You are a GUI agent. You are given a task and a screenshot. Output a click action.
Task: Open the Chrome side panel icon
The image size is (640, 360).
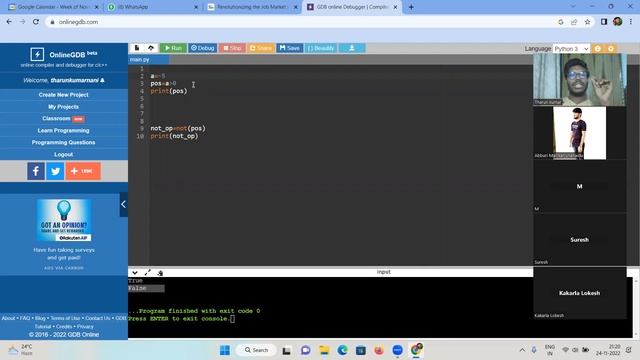tap(604, 22)
